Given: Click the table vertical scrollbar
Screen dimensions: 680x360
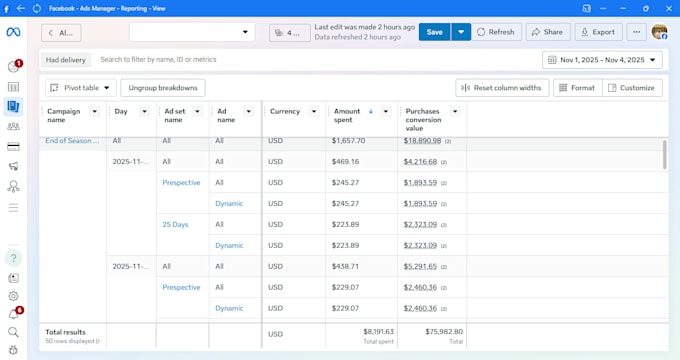Looking at the screenshot, I should pyautogui.click(x=665, y=154).
